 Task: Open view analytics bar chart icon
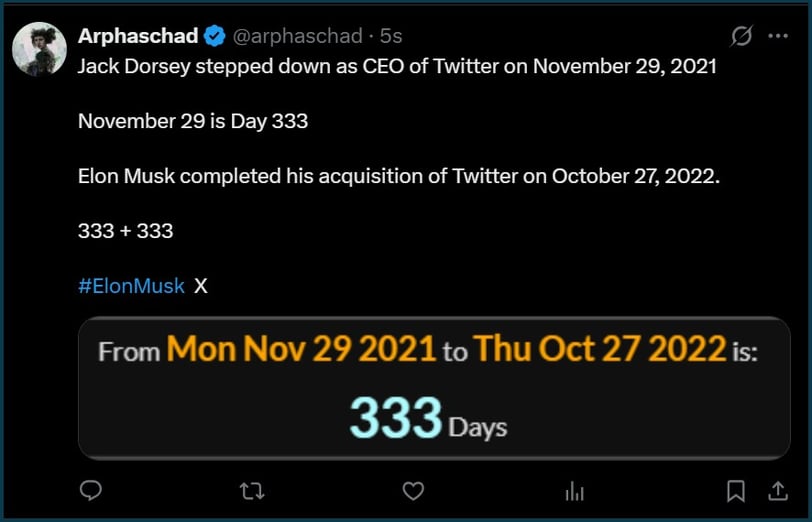click(574, 491)
